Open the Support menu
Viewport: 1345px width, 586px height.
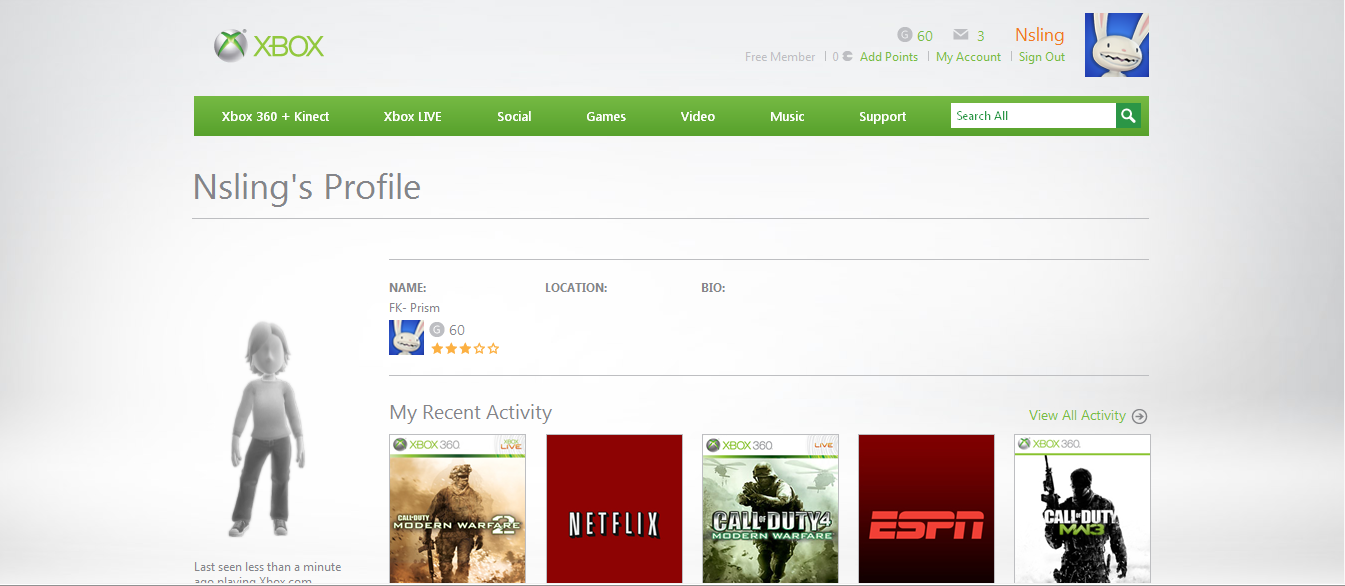[883, 116]
